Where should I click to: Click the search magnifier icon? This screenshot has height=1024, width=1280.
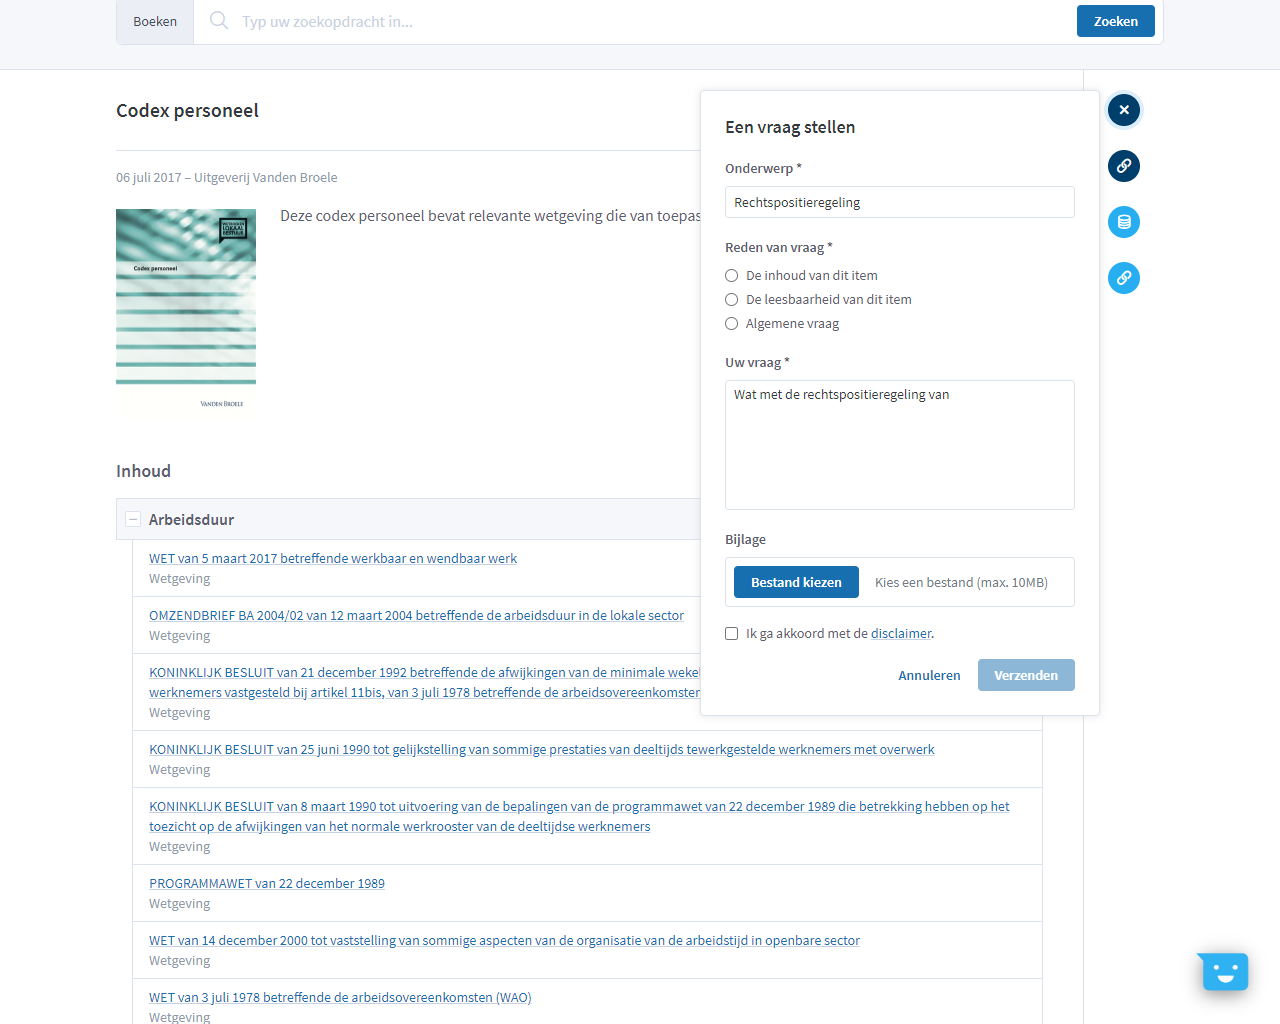(x=218, y=20)
